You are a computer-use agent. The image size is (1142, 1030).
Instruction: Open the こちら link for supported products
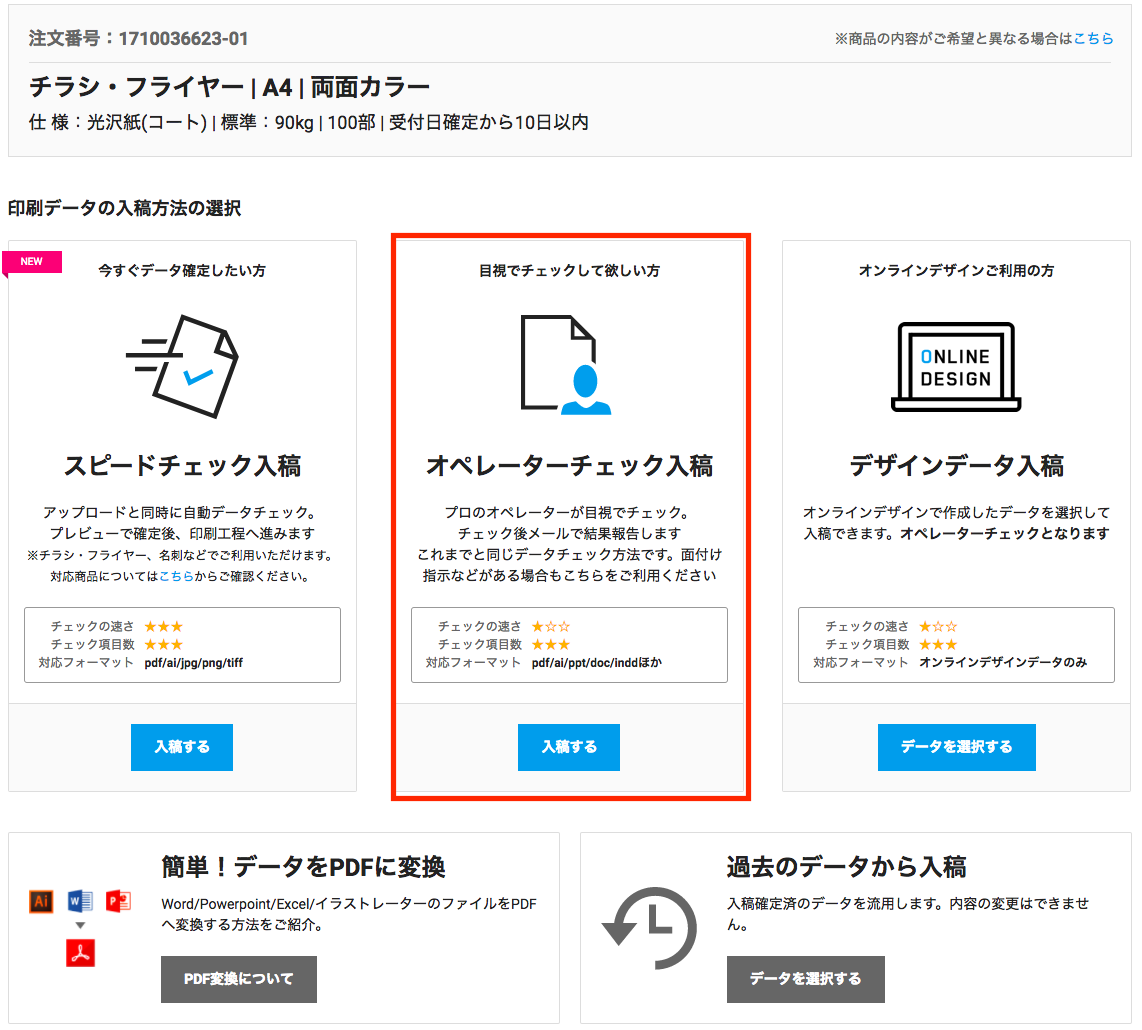[176, 576]
